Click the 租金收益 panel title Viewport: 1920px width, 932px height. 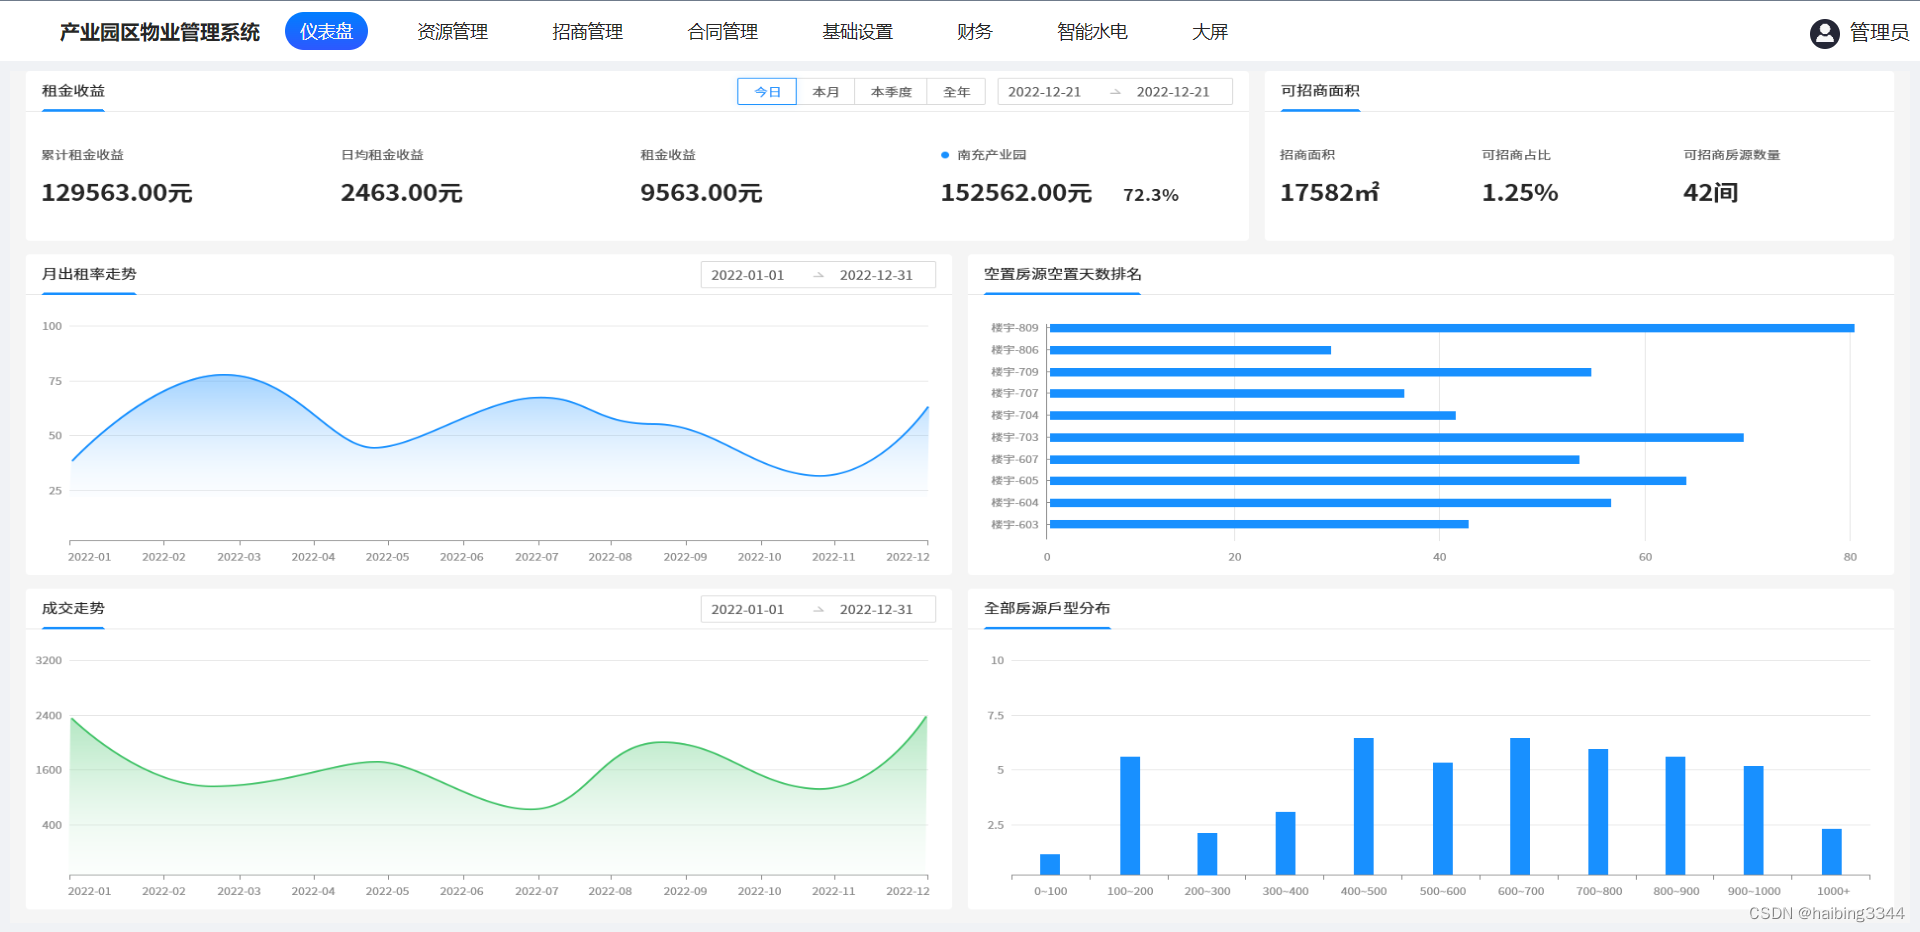[x=73, y=91]
